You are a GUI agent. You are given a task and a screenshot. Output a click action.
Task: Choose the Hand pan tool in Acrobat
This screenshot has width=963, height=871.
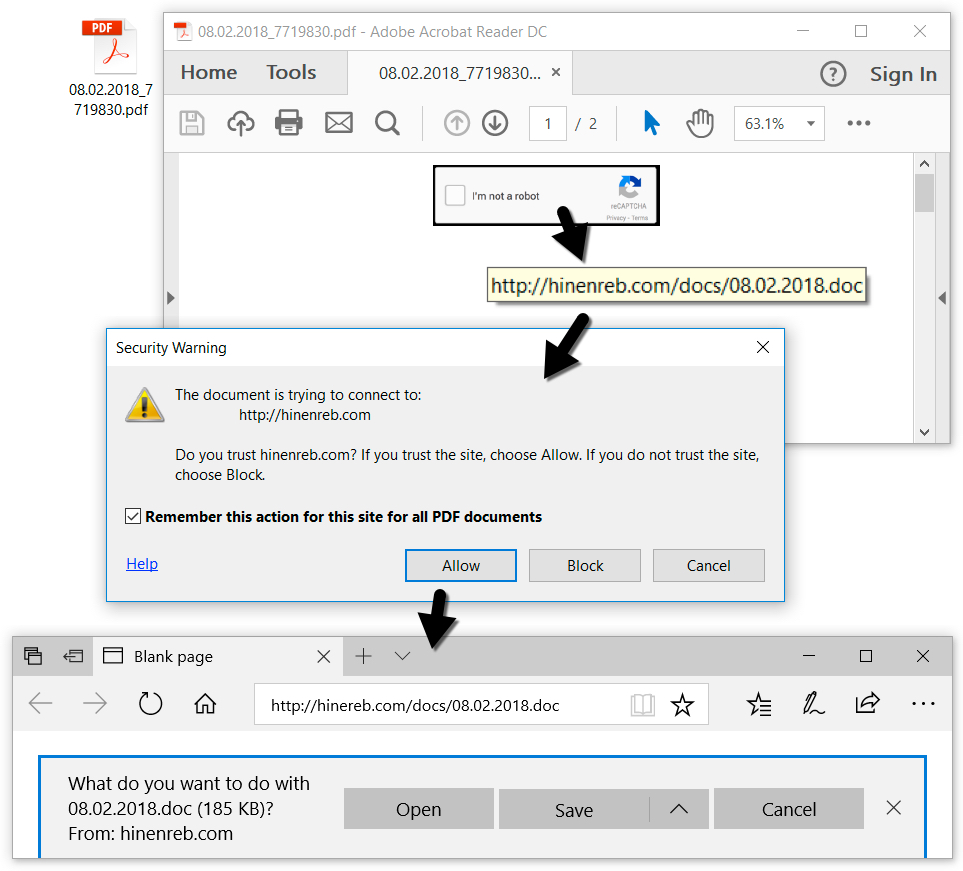pos(700,123)
